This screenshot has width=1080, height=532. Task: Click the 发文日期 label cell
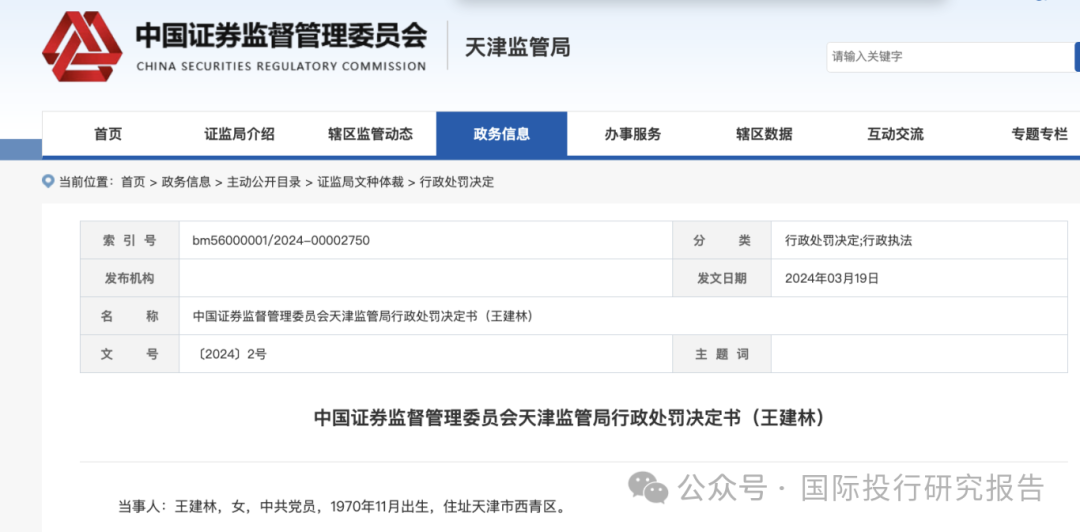point(722,278)
